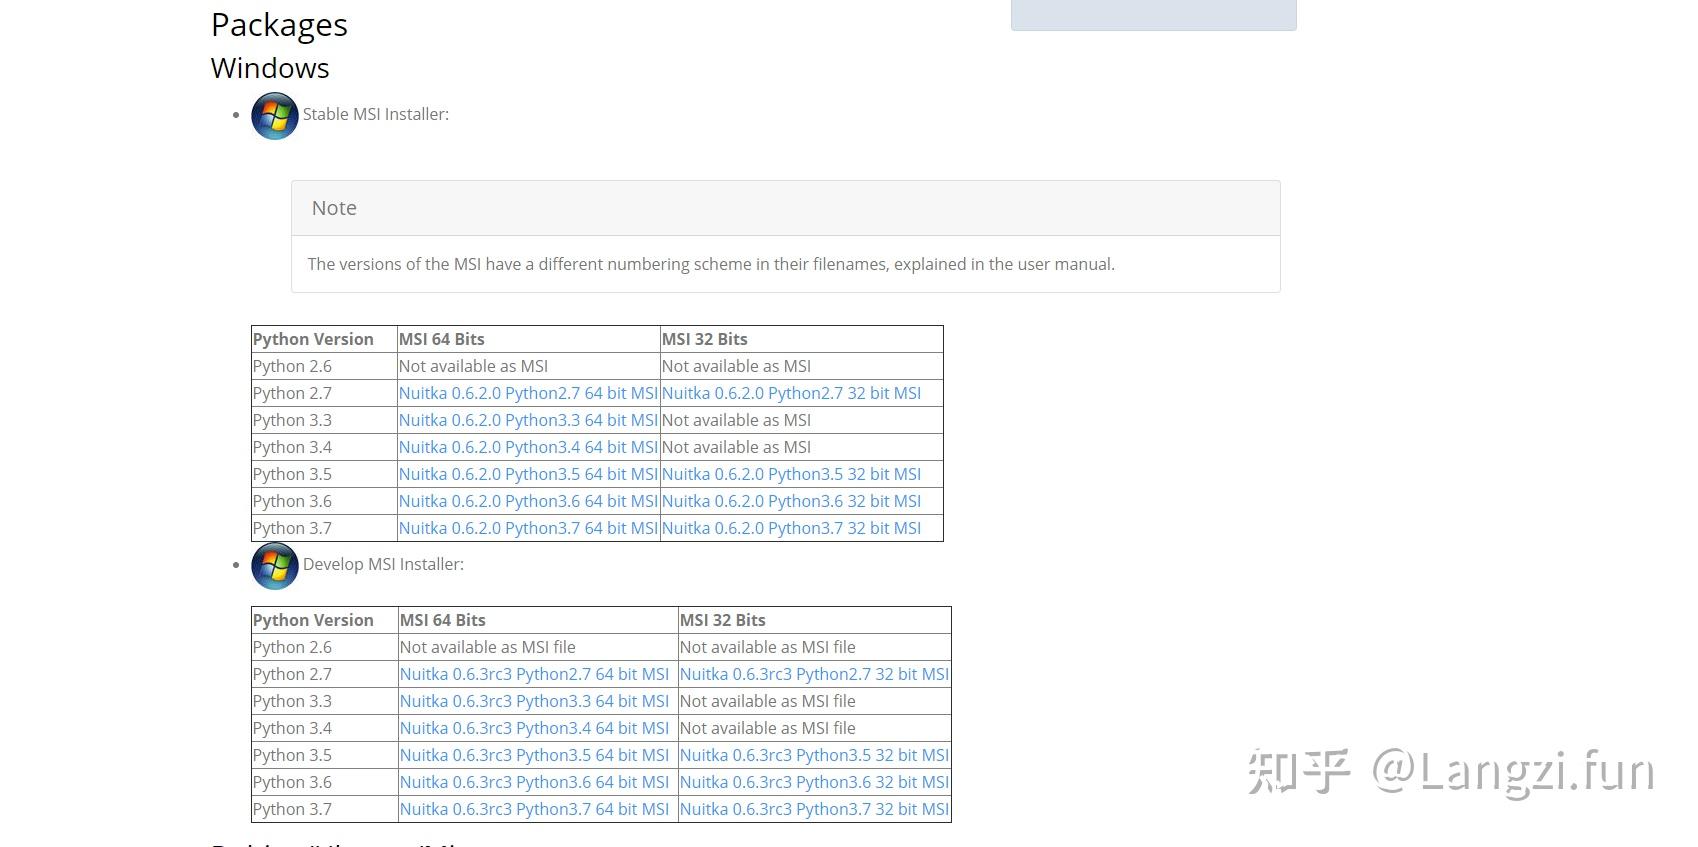This screenshot has height=847, width=1698.
Task: Open Nuitka 0.6.3rc3 Python2.7 32 bit MSI link
Action: coord(814,674)
